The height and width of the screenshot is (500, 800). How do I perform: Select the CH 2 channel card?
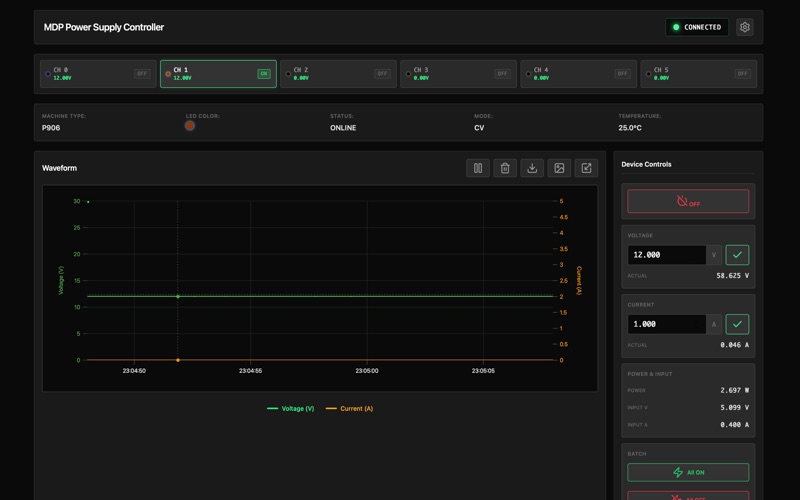338,74
